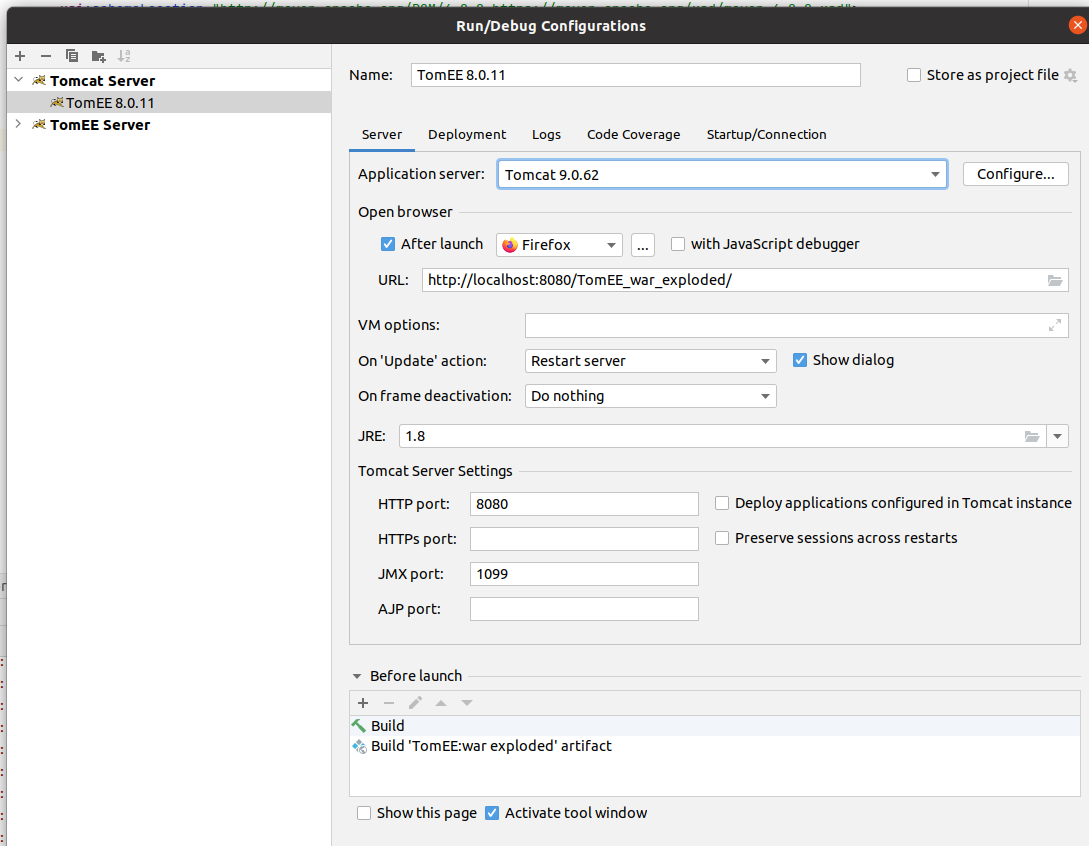Open On 'Update' action dropdown

(650, 361)
